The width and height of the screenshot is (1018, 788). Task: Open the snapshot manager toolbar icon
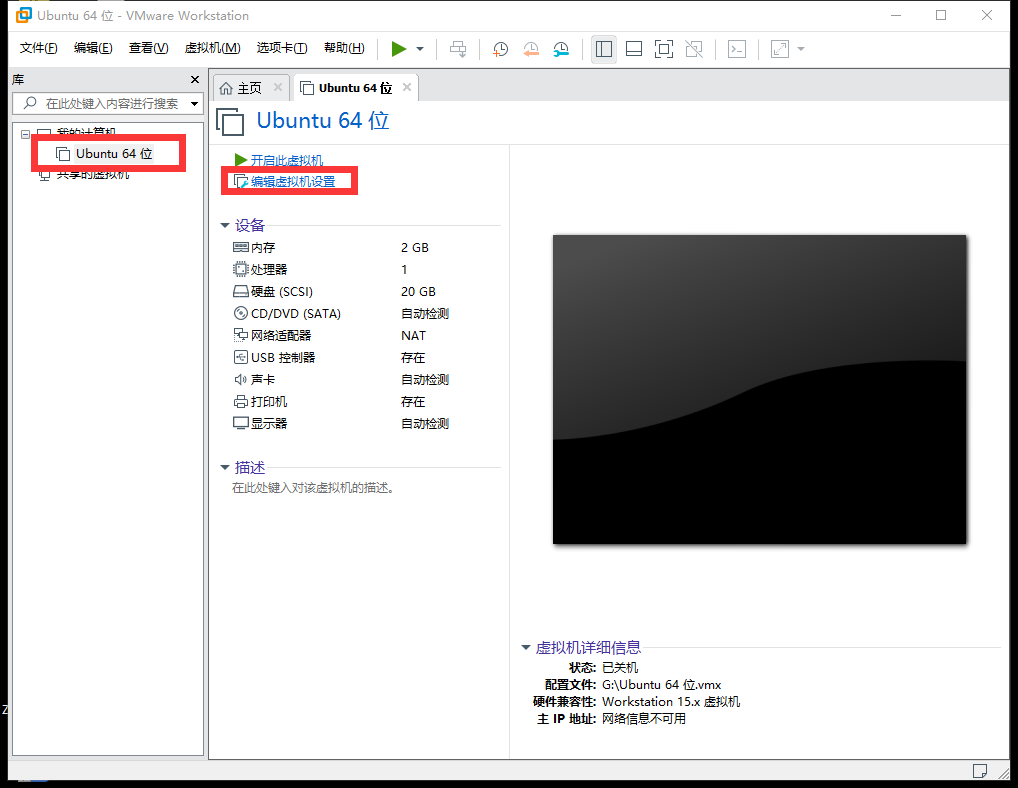[561, 49]
